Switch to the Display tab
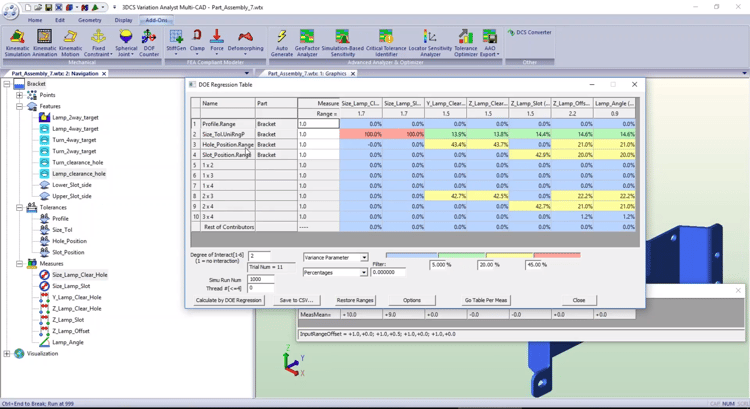Viewport: 750px width, 409px height. [x=123, y=20]
